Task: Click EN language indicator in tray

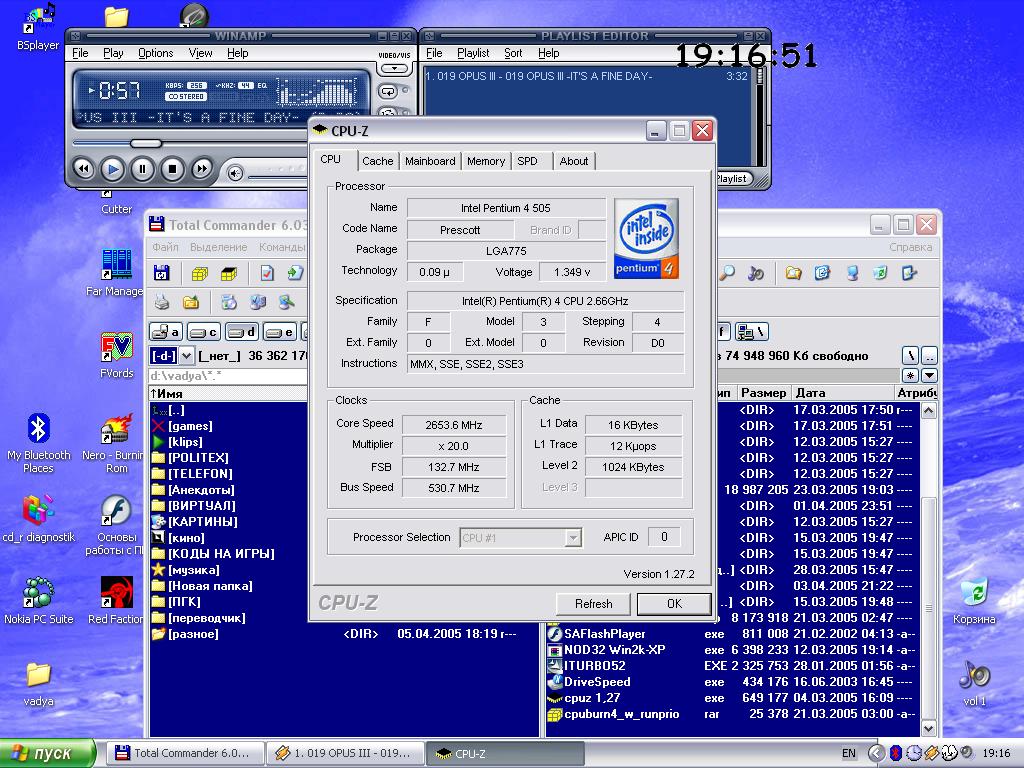Action: 848,754
